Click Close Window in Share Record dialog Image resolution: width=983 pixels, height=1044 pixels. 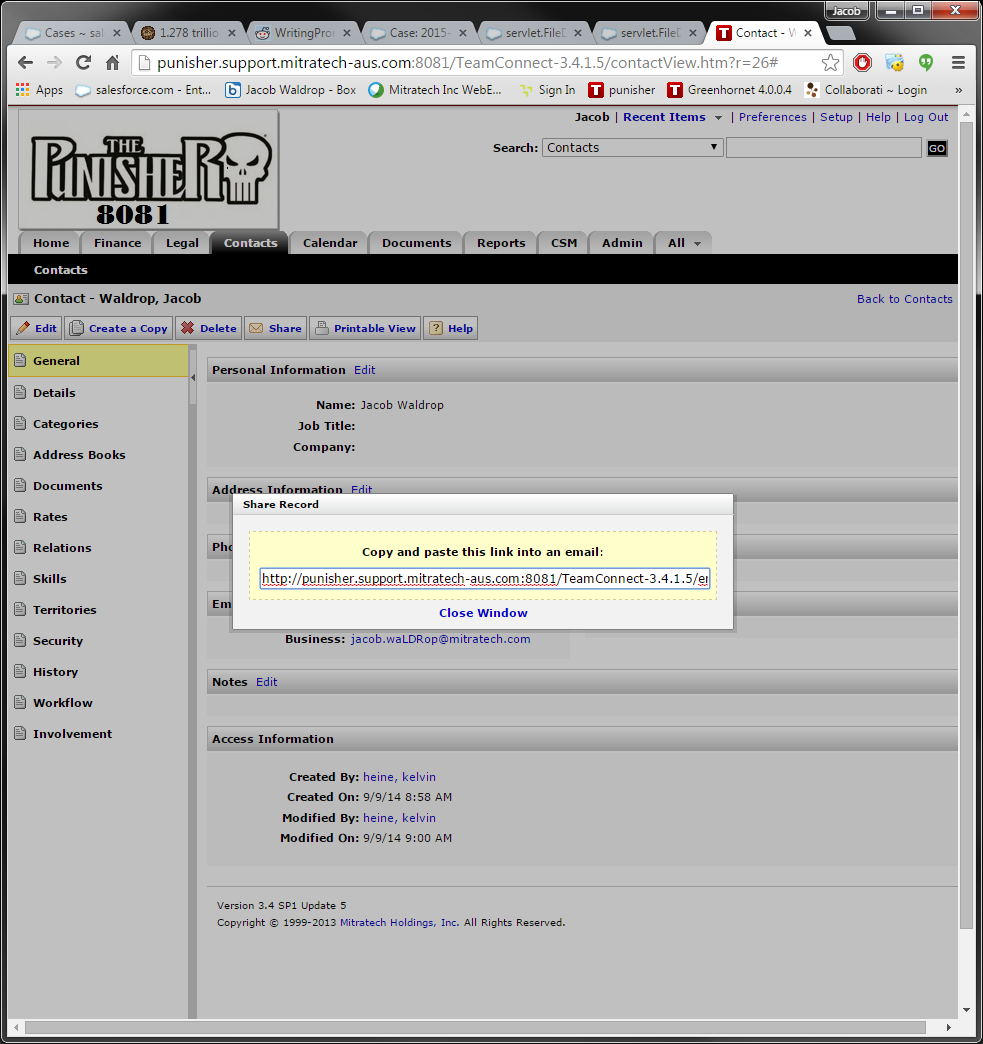[x=483, y=613]
